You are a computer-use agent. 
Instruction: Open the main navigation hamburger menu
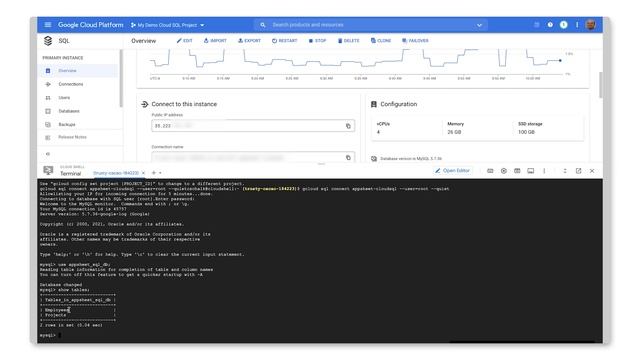pos(48,25)
